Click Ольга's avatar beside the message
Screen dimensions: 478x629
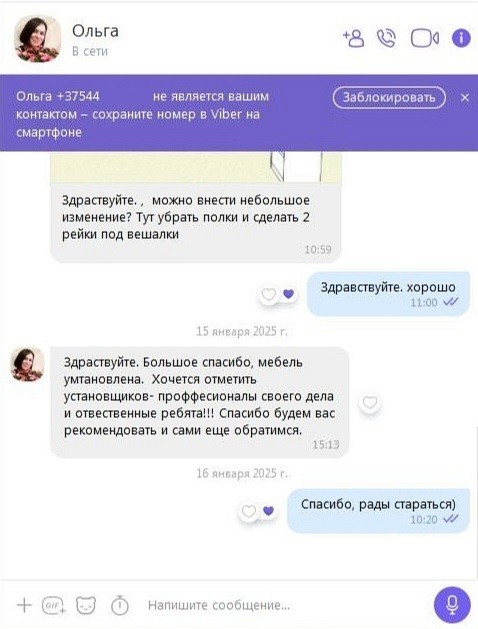click(27, 364)
